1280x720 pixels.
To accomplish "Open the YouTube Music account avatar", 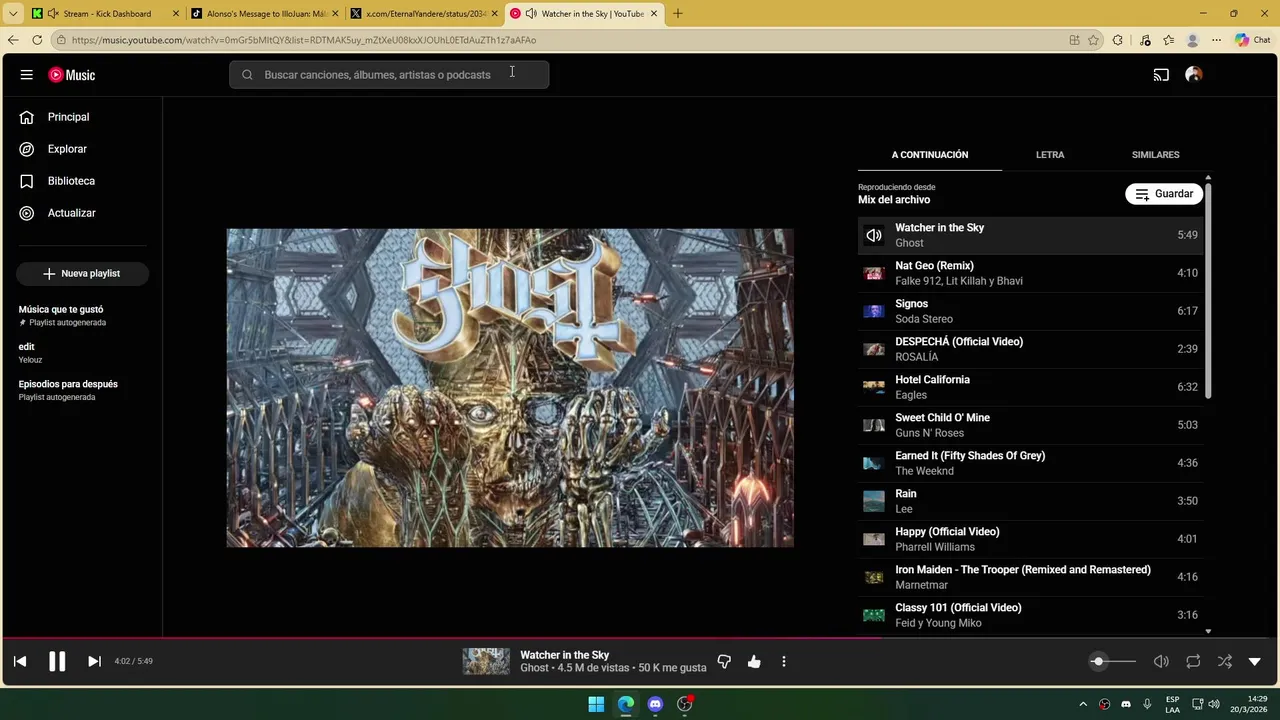I will (1193, 75).
